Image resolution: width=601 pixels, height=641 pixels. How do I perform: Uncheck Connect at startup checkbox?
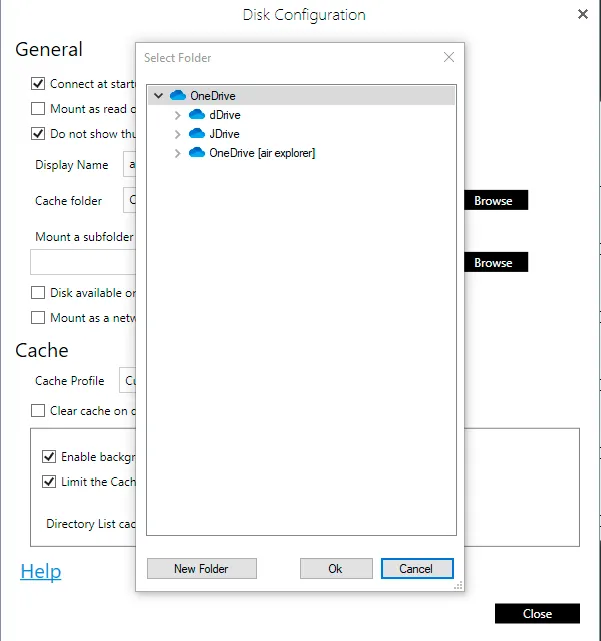pos(38,83)
